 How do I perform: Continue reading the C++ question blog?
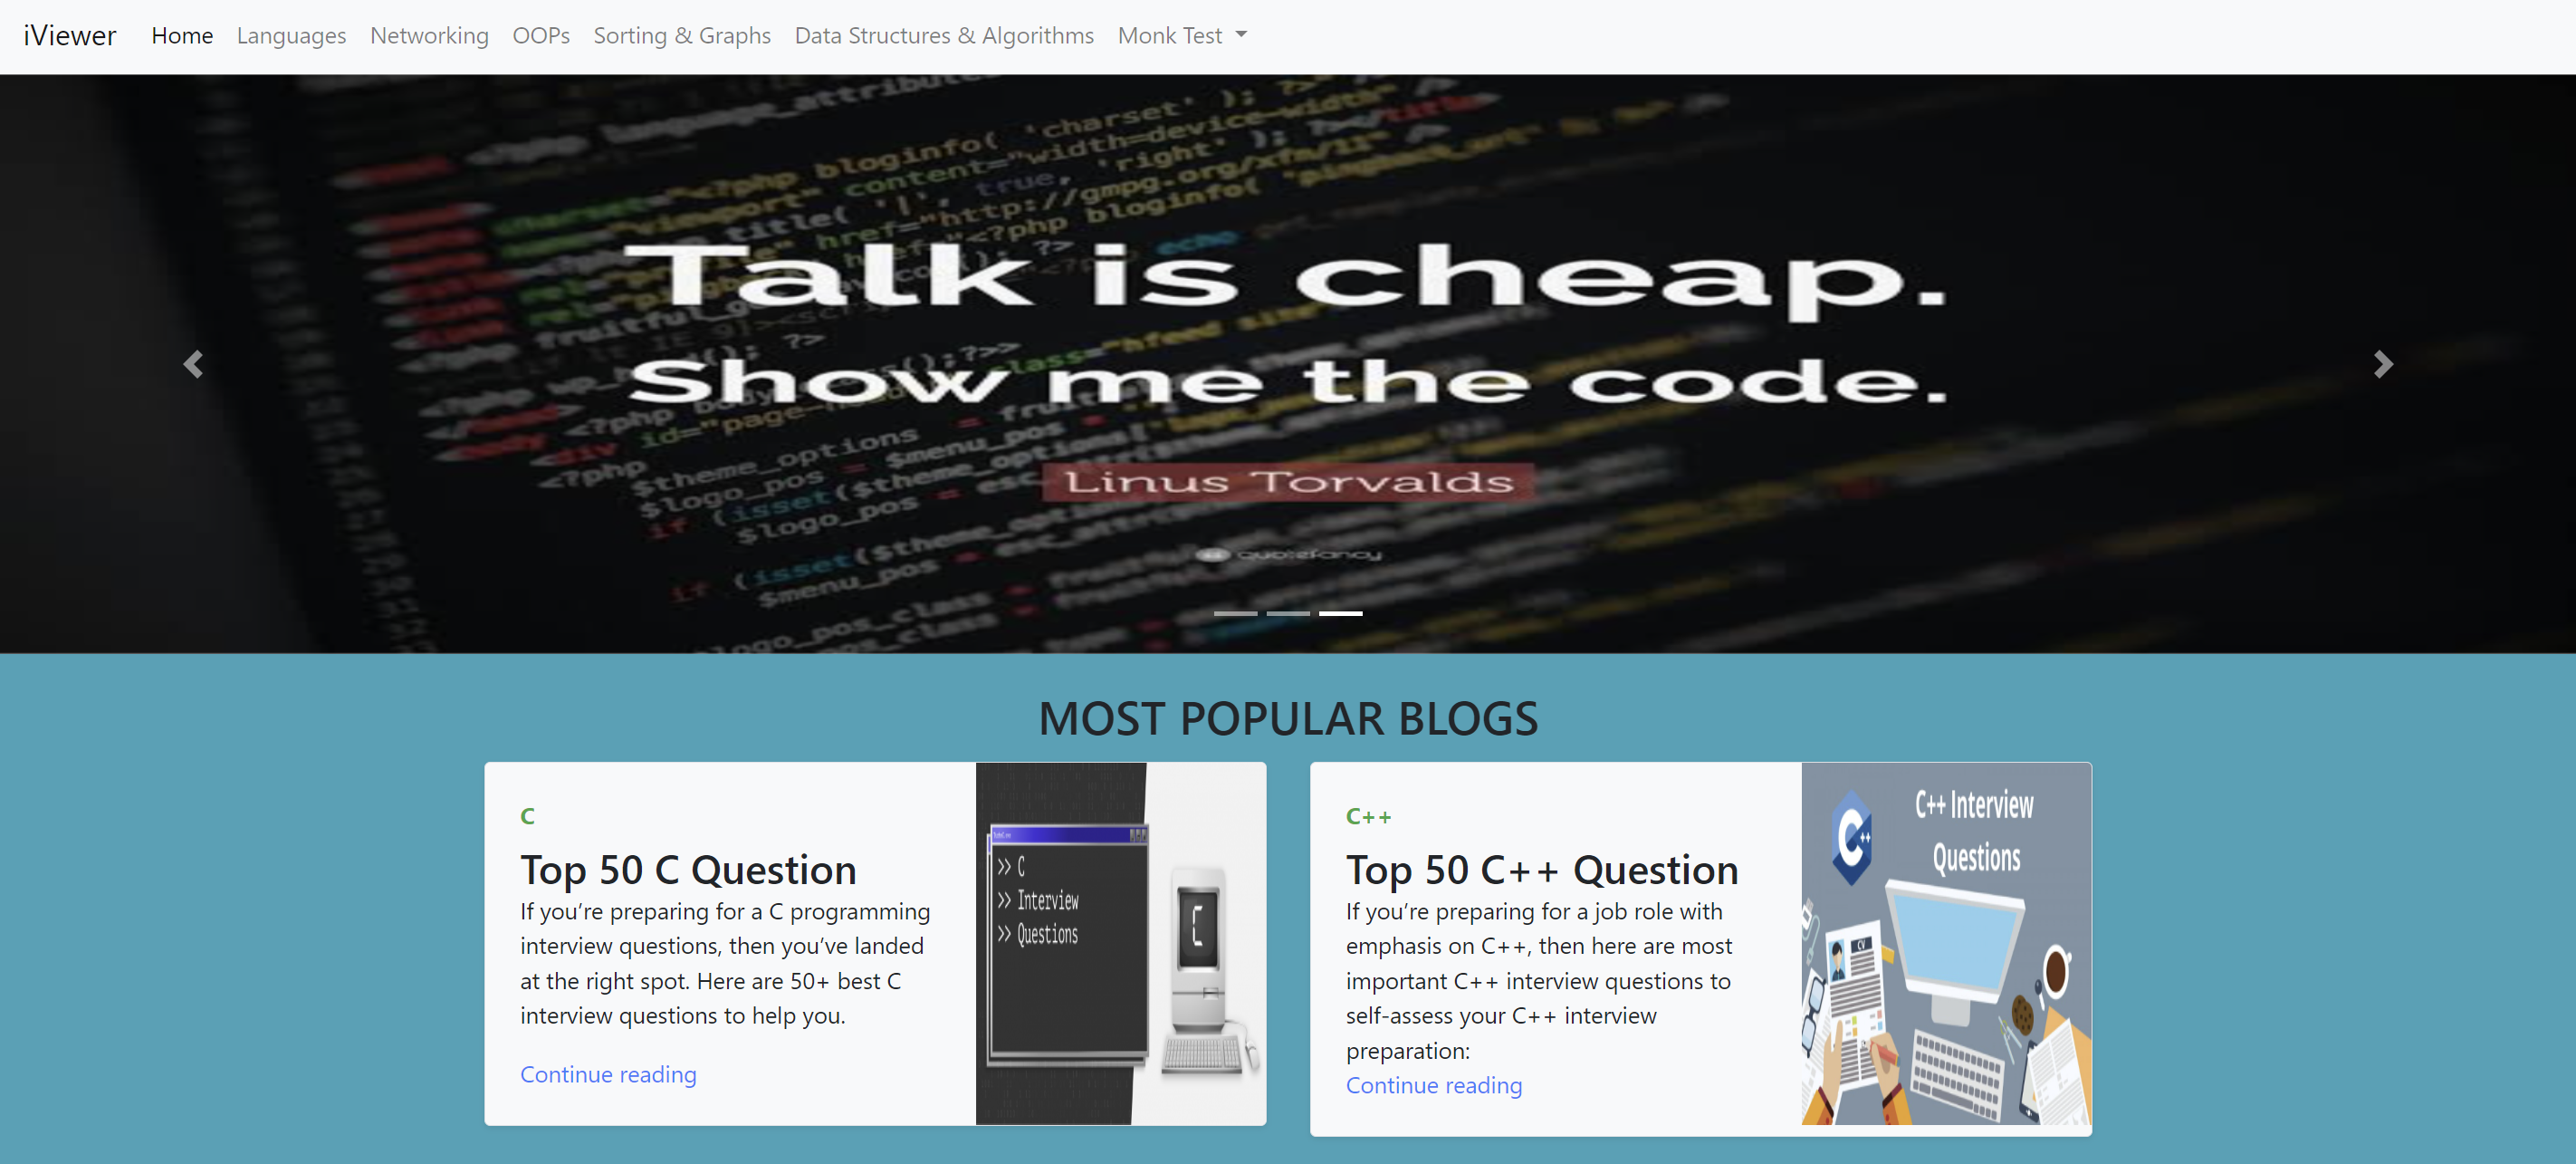tap(1434, 1085)
